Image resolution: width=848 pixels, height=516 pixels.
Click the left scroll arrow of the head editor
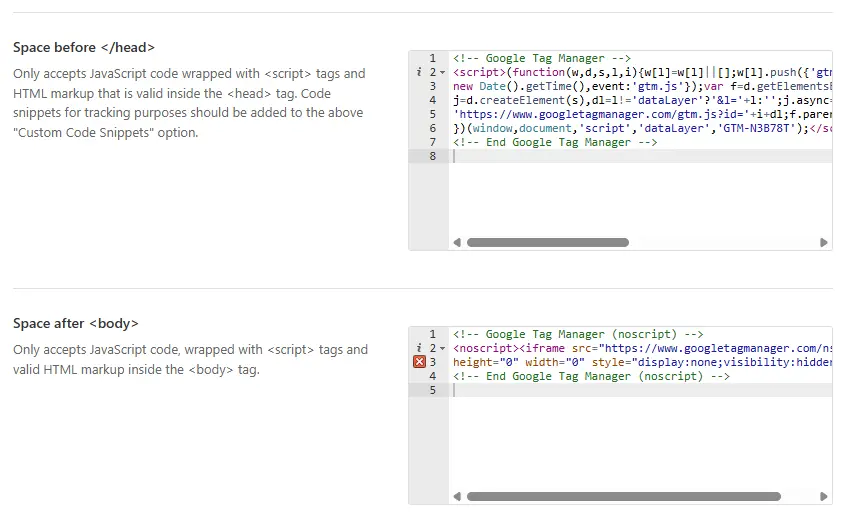(x=457, y=242)
